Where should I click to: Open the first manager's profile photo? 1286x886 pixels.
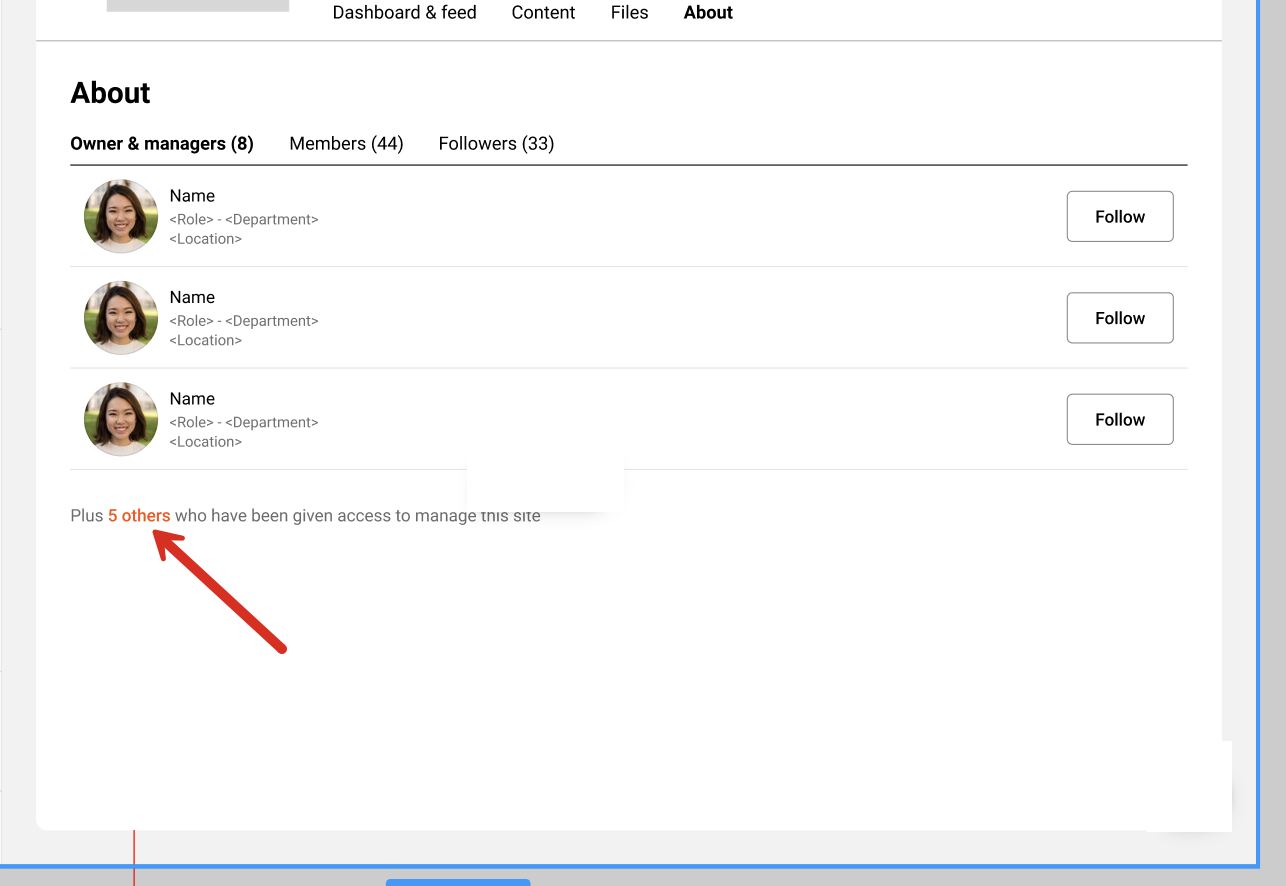(x=121, y=216)
